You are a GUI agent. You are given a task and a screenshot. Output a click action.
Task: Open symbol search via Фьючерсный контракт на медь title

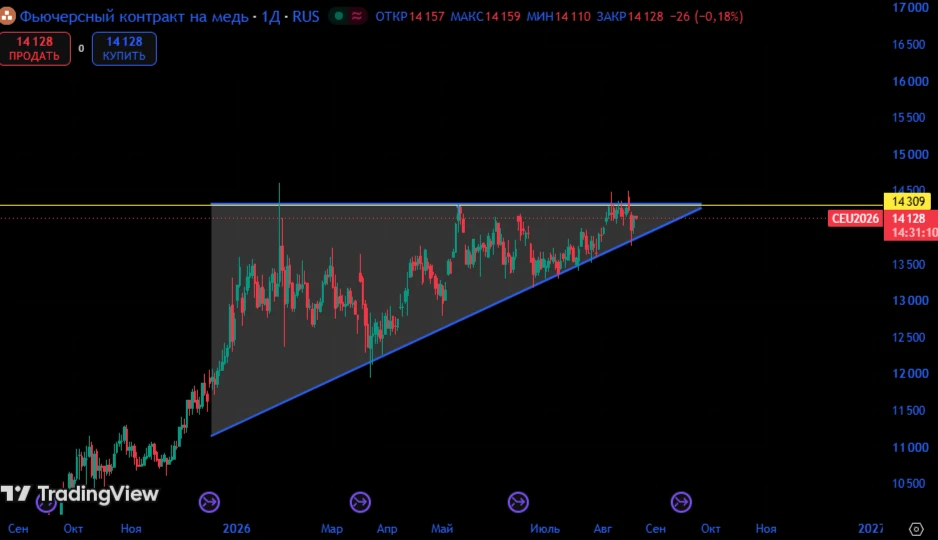134,16
